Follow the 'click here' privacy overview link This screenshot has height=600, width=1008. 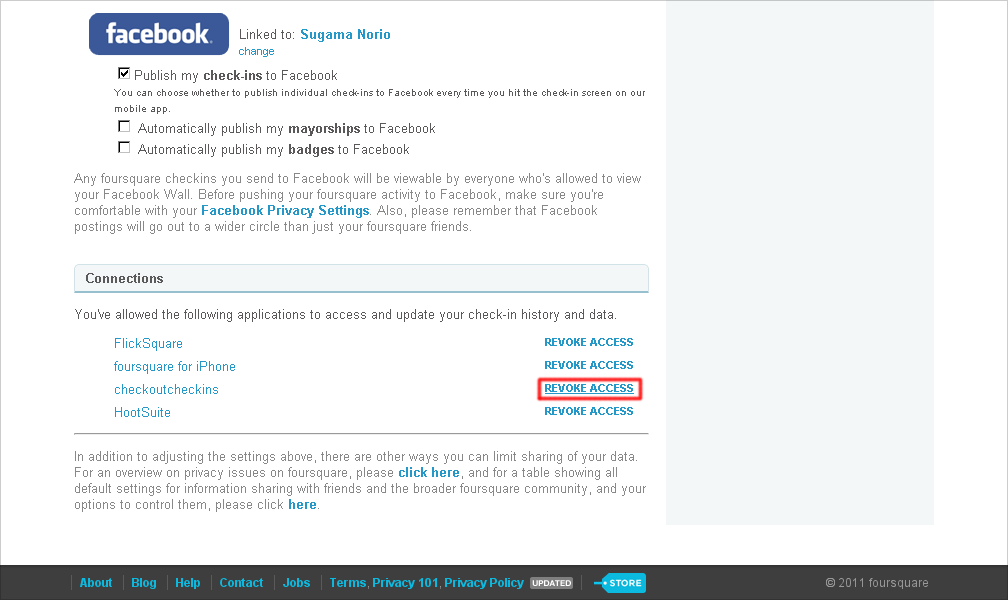pos(429,473)
